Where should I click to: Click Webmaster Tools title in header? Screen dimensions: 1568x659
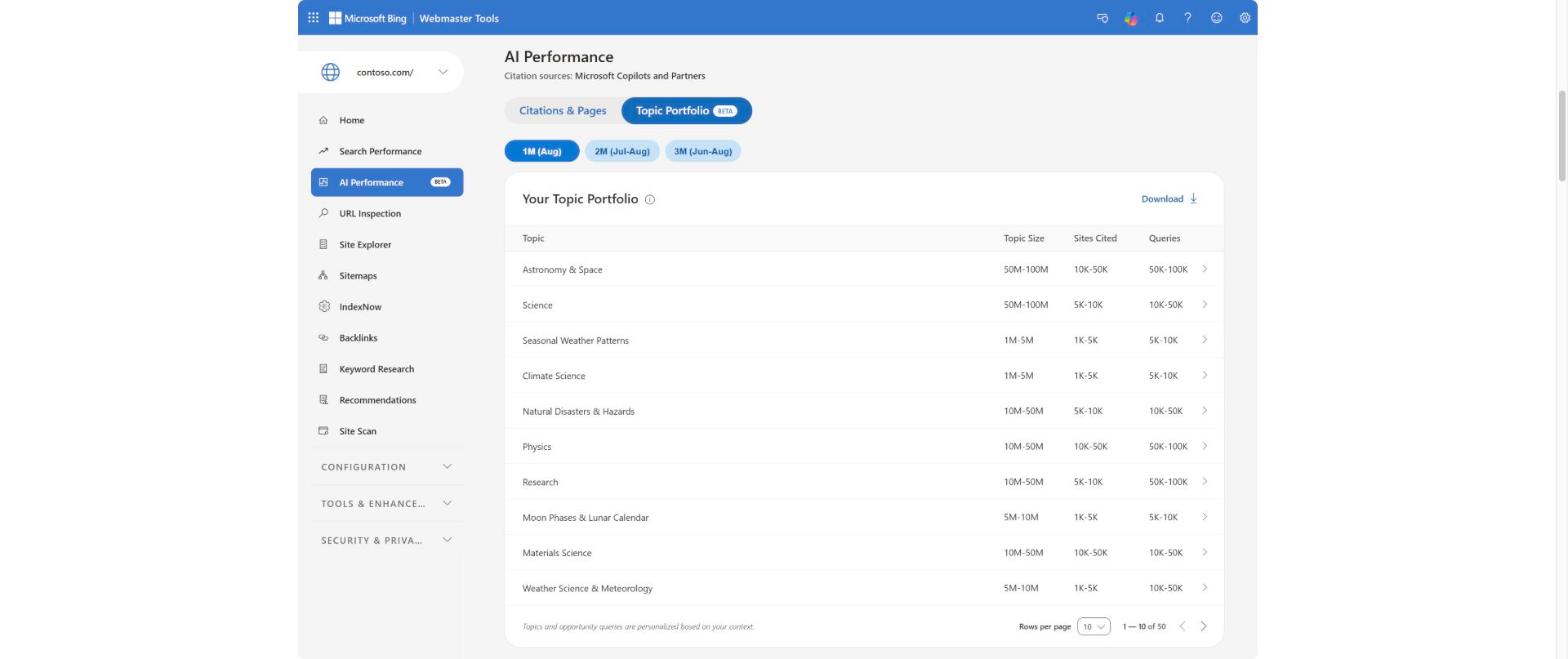tap(459, 18)
